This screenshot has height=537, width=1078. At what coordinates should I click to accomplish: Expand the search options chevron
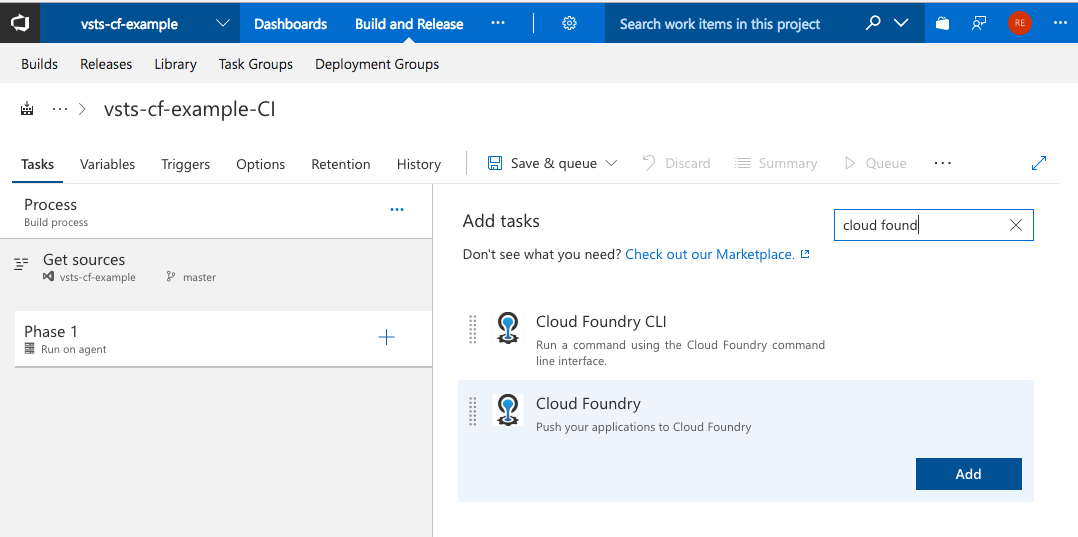pos(901,23)
